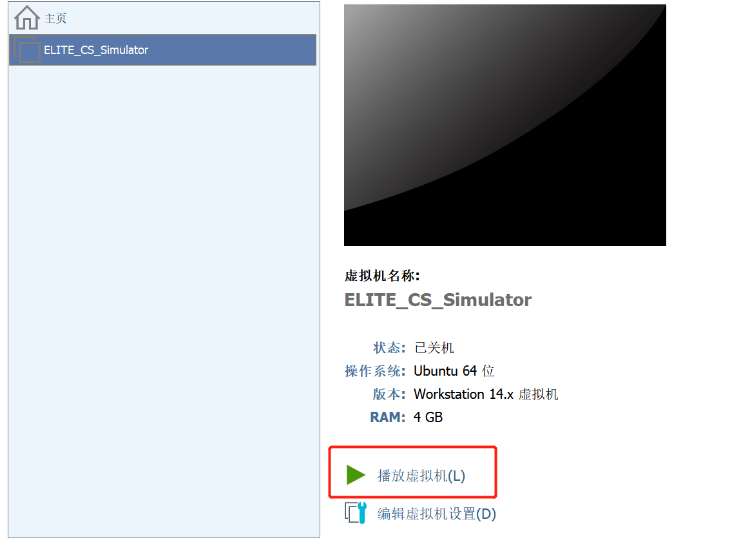741x556 pixels.
Task: Click the Workstation 14.x version value
Action: 486,394
